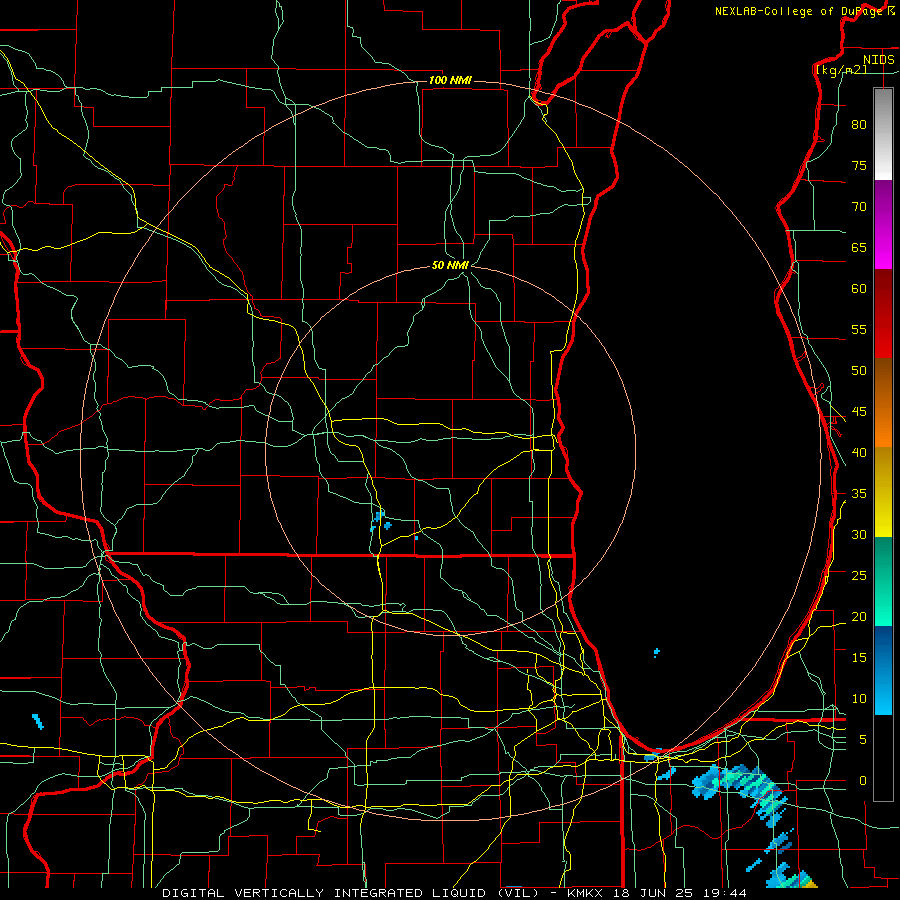
Task: Click the NIDS label above the legend
Action: (879, 60)
